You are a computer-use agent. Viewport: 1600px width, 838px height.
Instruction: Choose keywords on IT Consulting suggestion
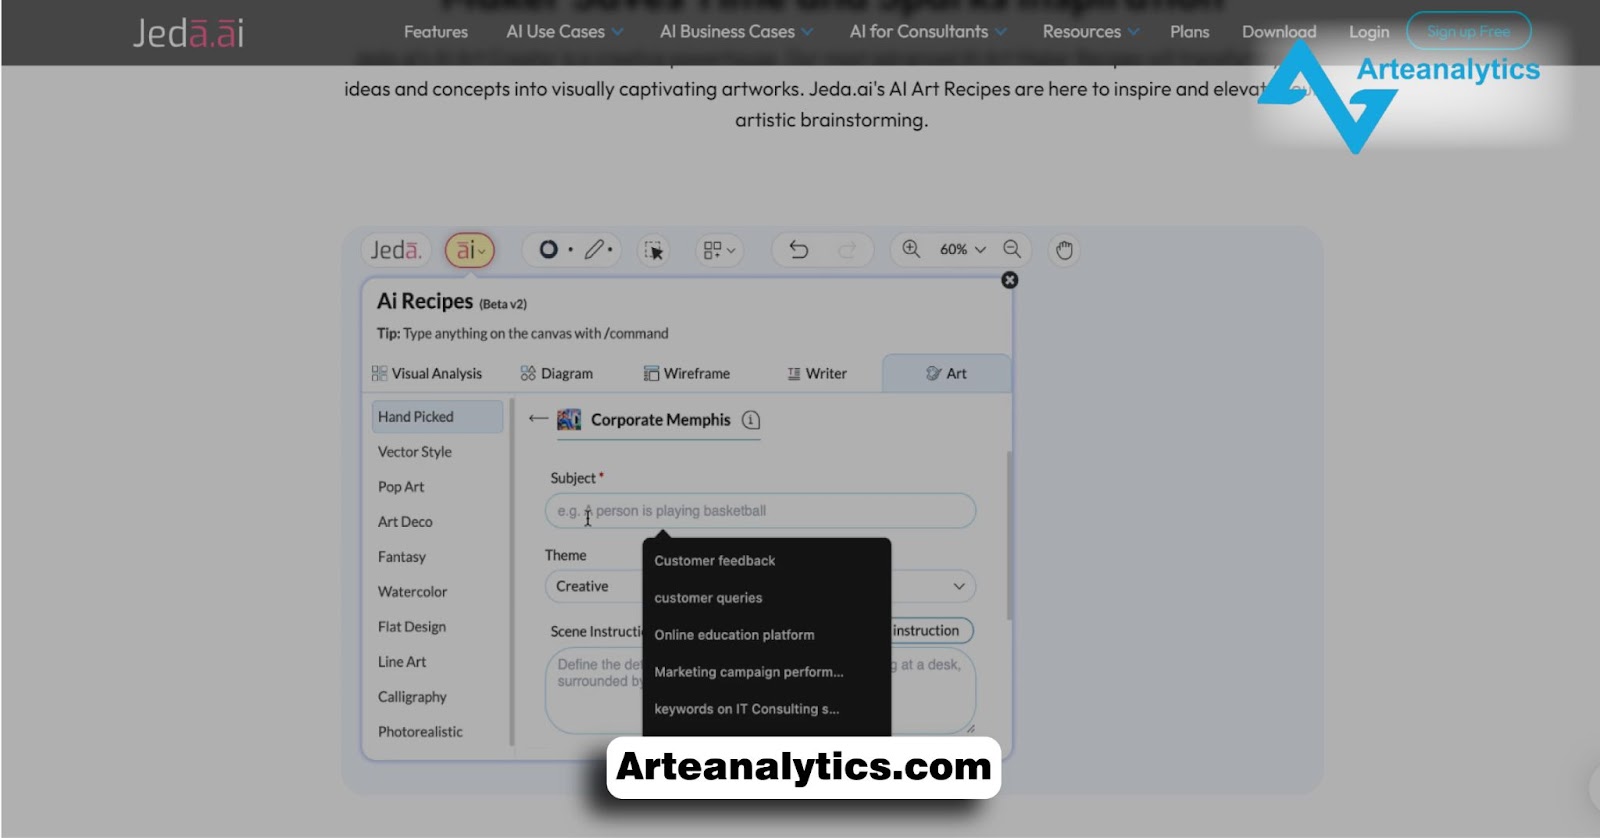coord(747,708)
